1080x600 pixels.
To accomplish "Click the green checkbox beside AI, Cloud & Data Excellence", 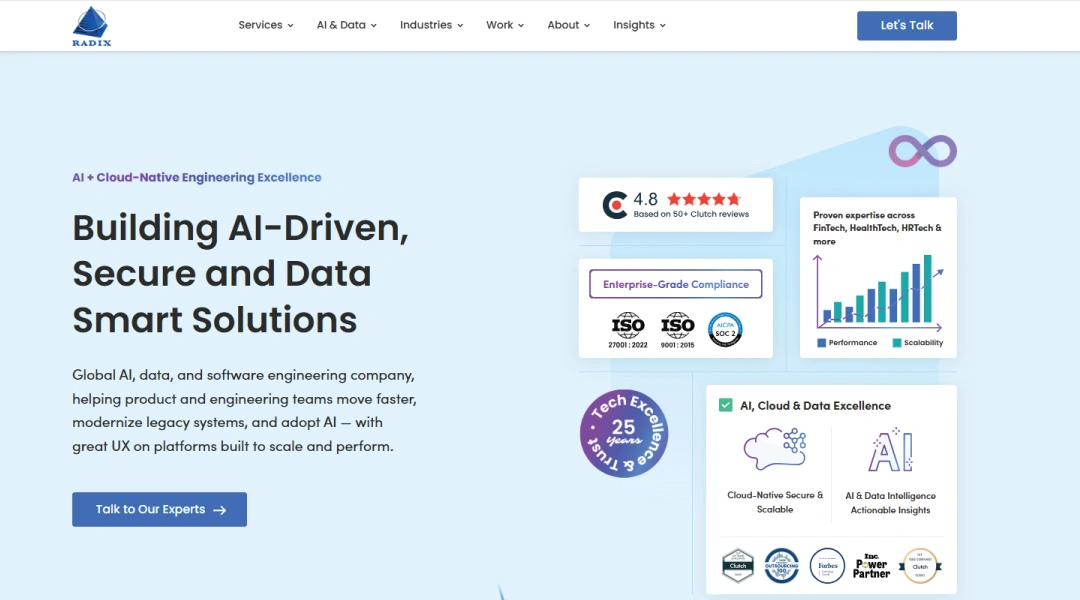I will [x=726, y=405].
